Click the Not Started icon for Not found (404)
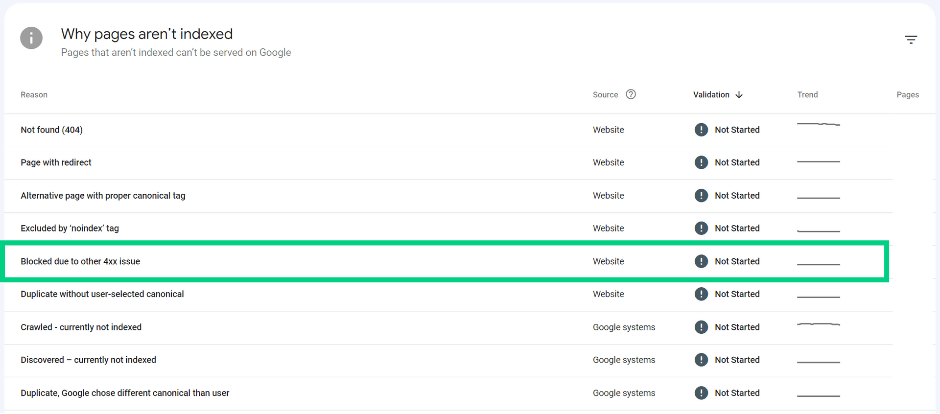This screenshot has width=940, height=414. click(701, 129)
